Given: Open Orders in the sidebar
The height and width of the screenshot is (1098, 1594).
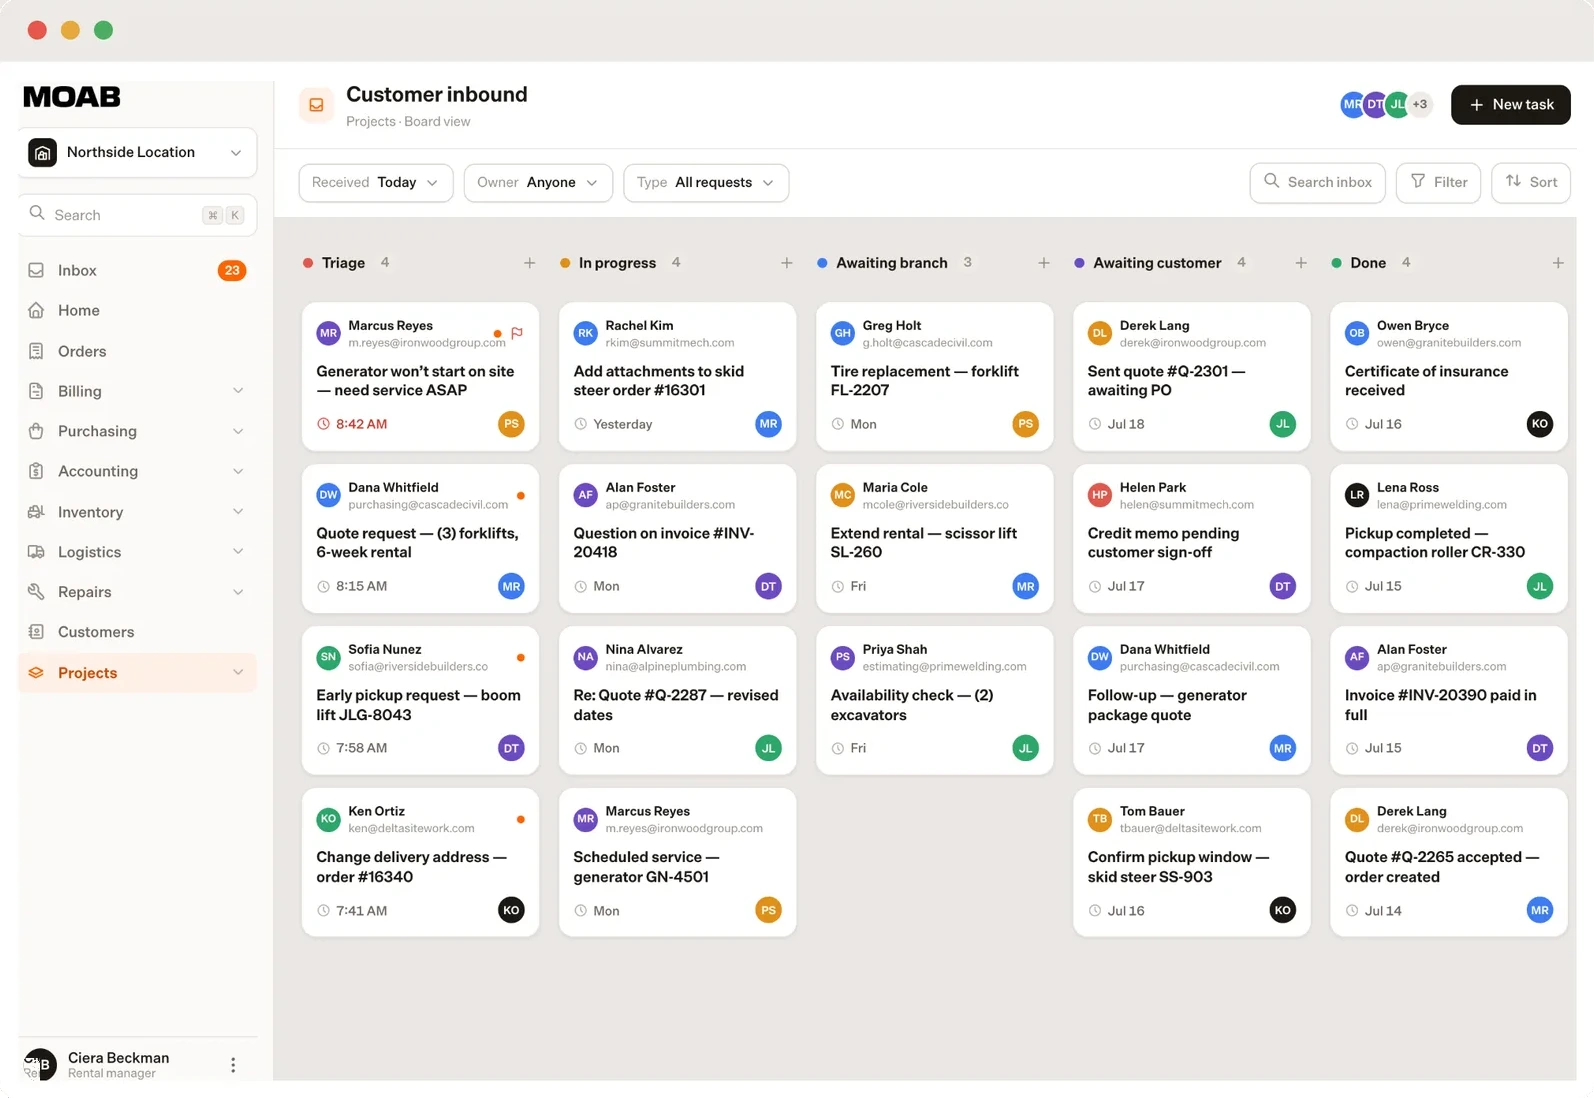Looking at the screenshot, I should tap(138, 351).
